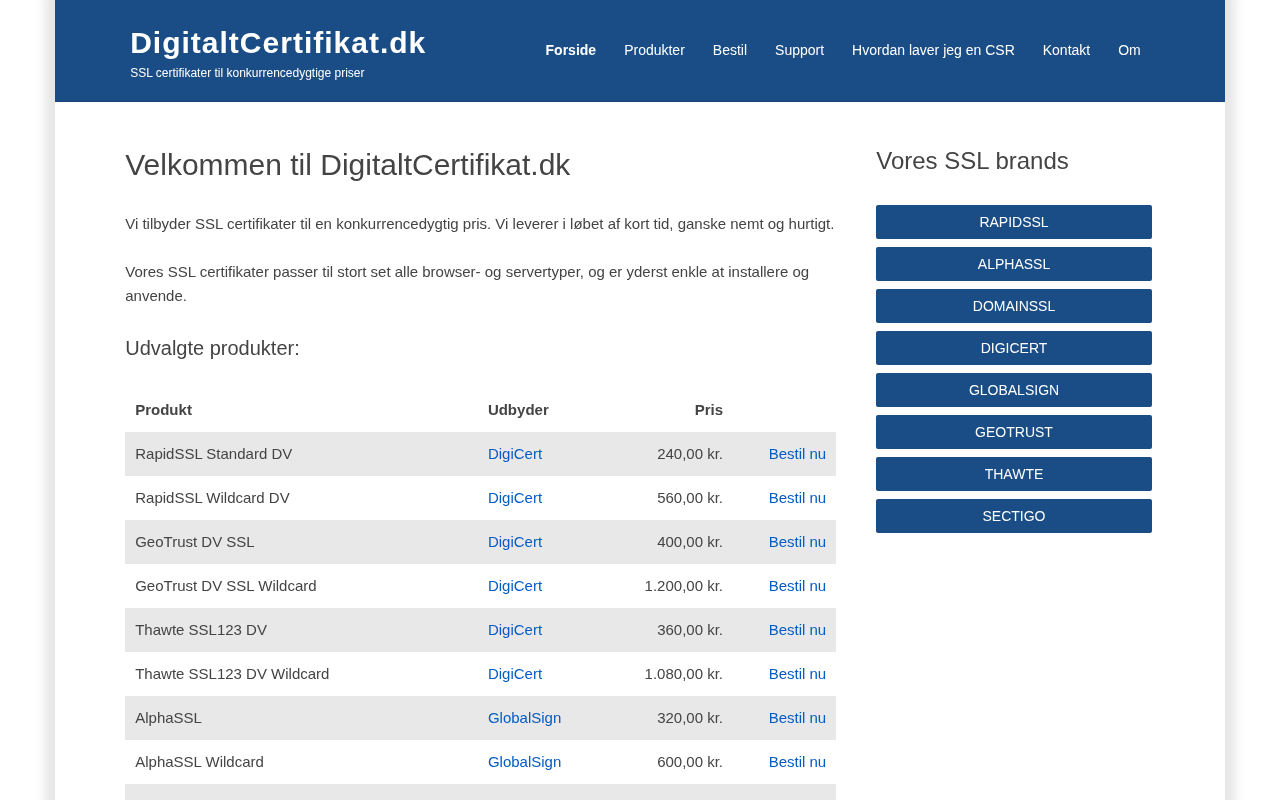Order RapidSSL Standard DV via Bestil nu

pos(796,454)
